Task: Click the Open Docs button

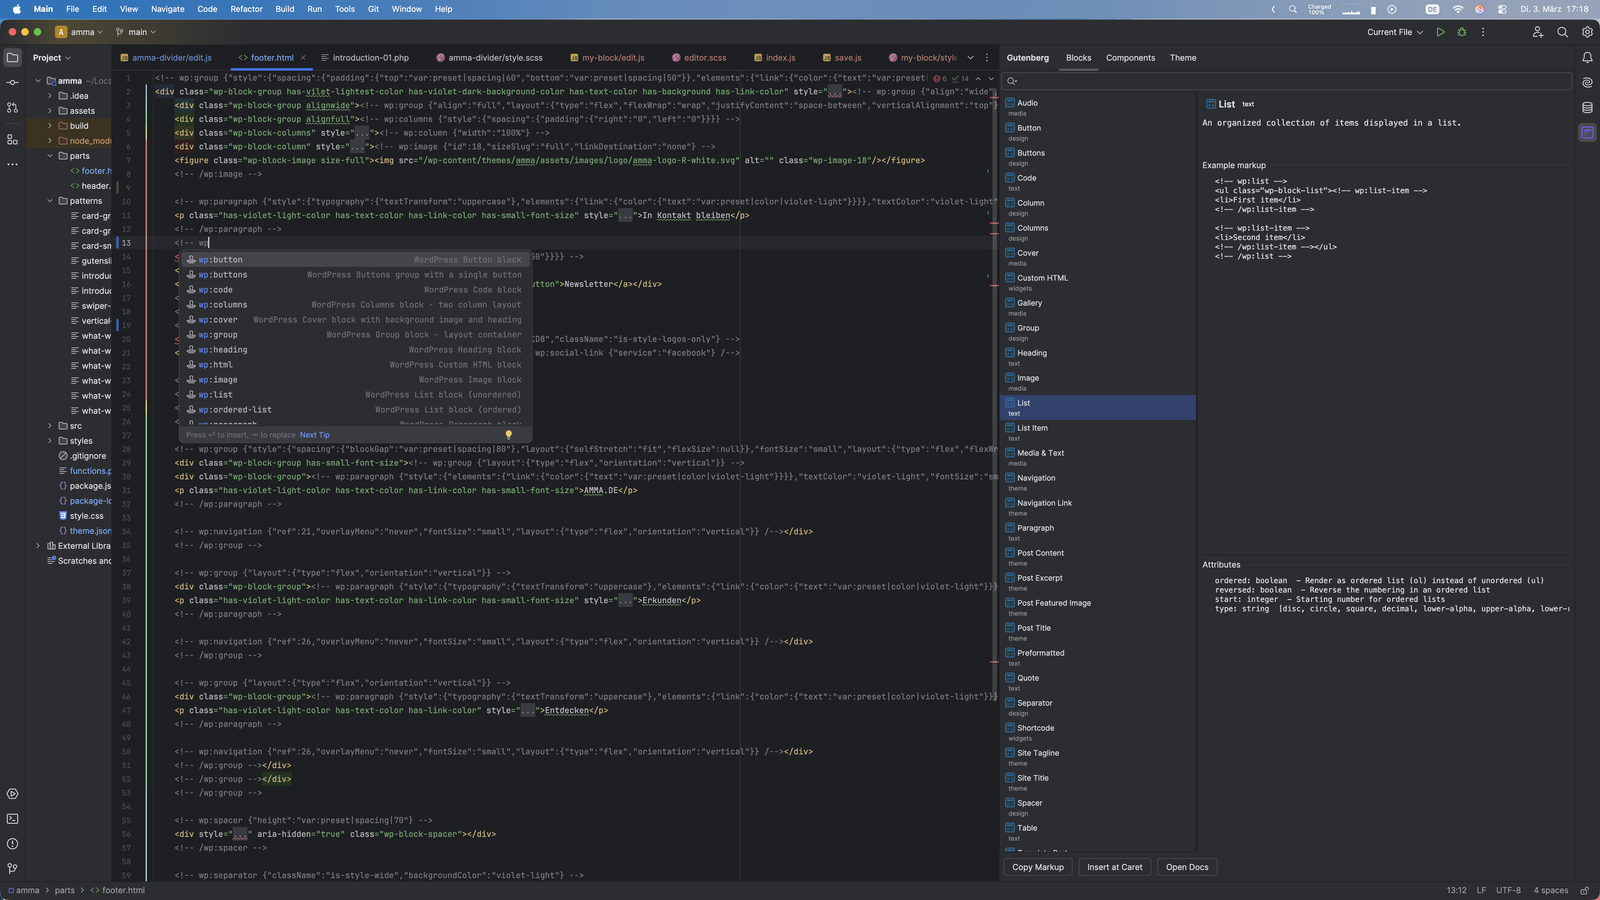Action: (1187, 867)
